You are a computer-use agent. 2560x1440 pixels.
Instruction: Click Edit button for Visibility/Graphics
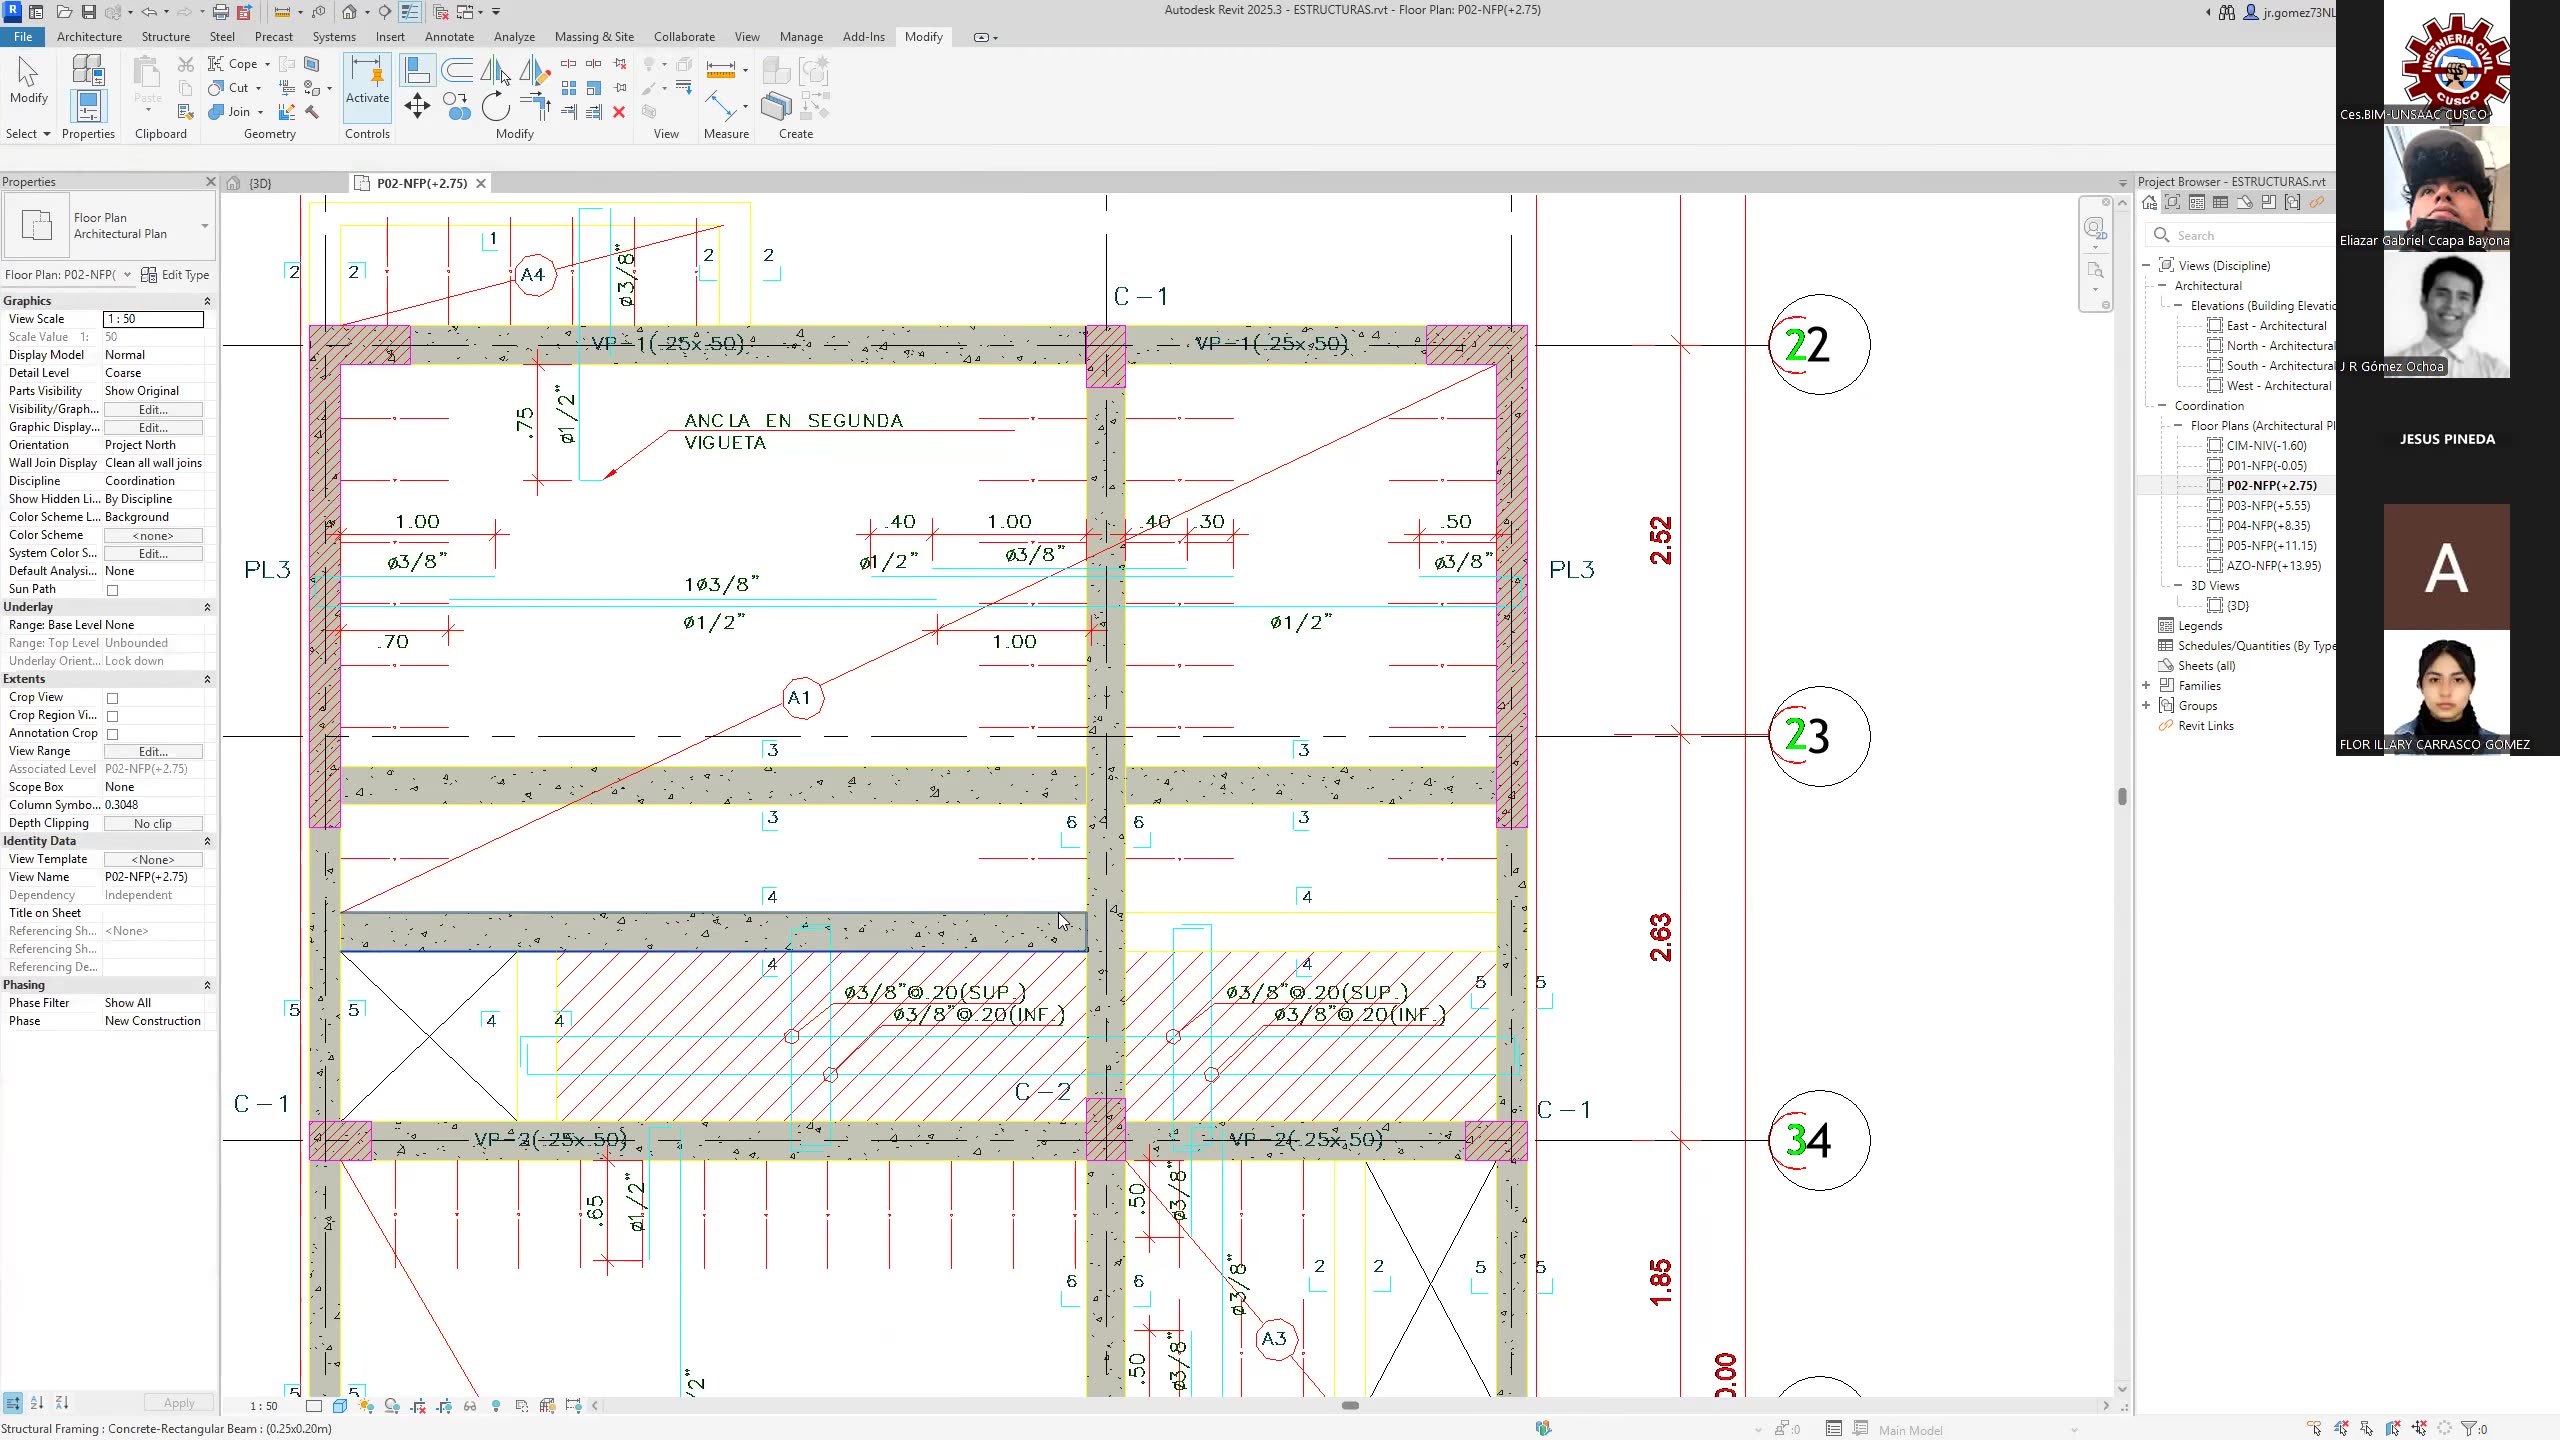(x=153, y=410)
